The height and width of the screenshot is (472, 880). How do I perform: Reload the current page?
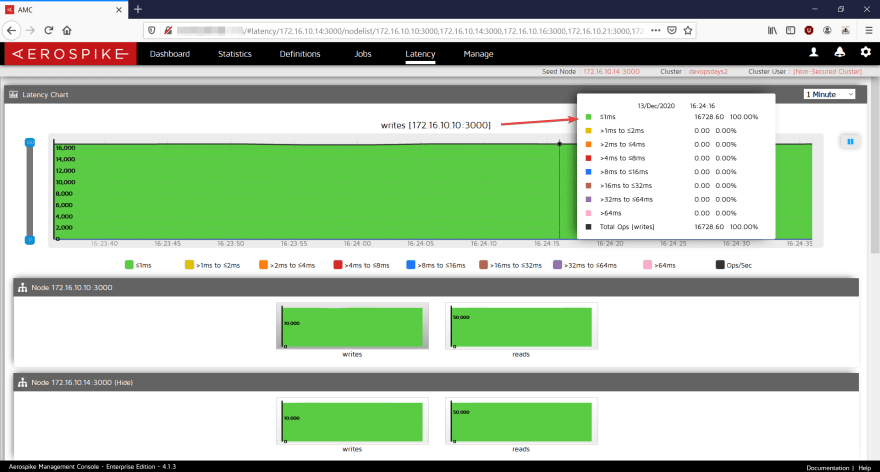[49, 30]
